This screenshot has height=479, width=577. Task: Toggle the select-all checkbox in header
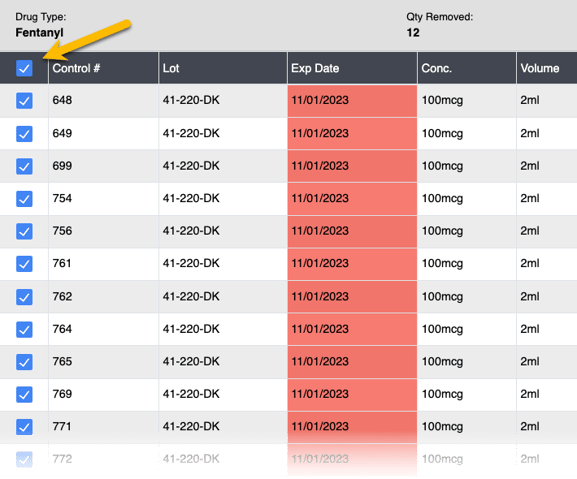point(24,68)
